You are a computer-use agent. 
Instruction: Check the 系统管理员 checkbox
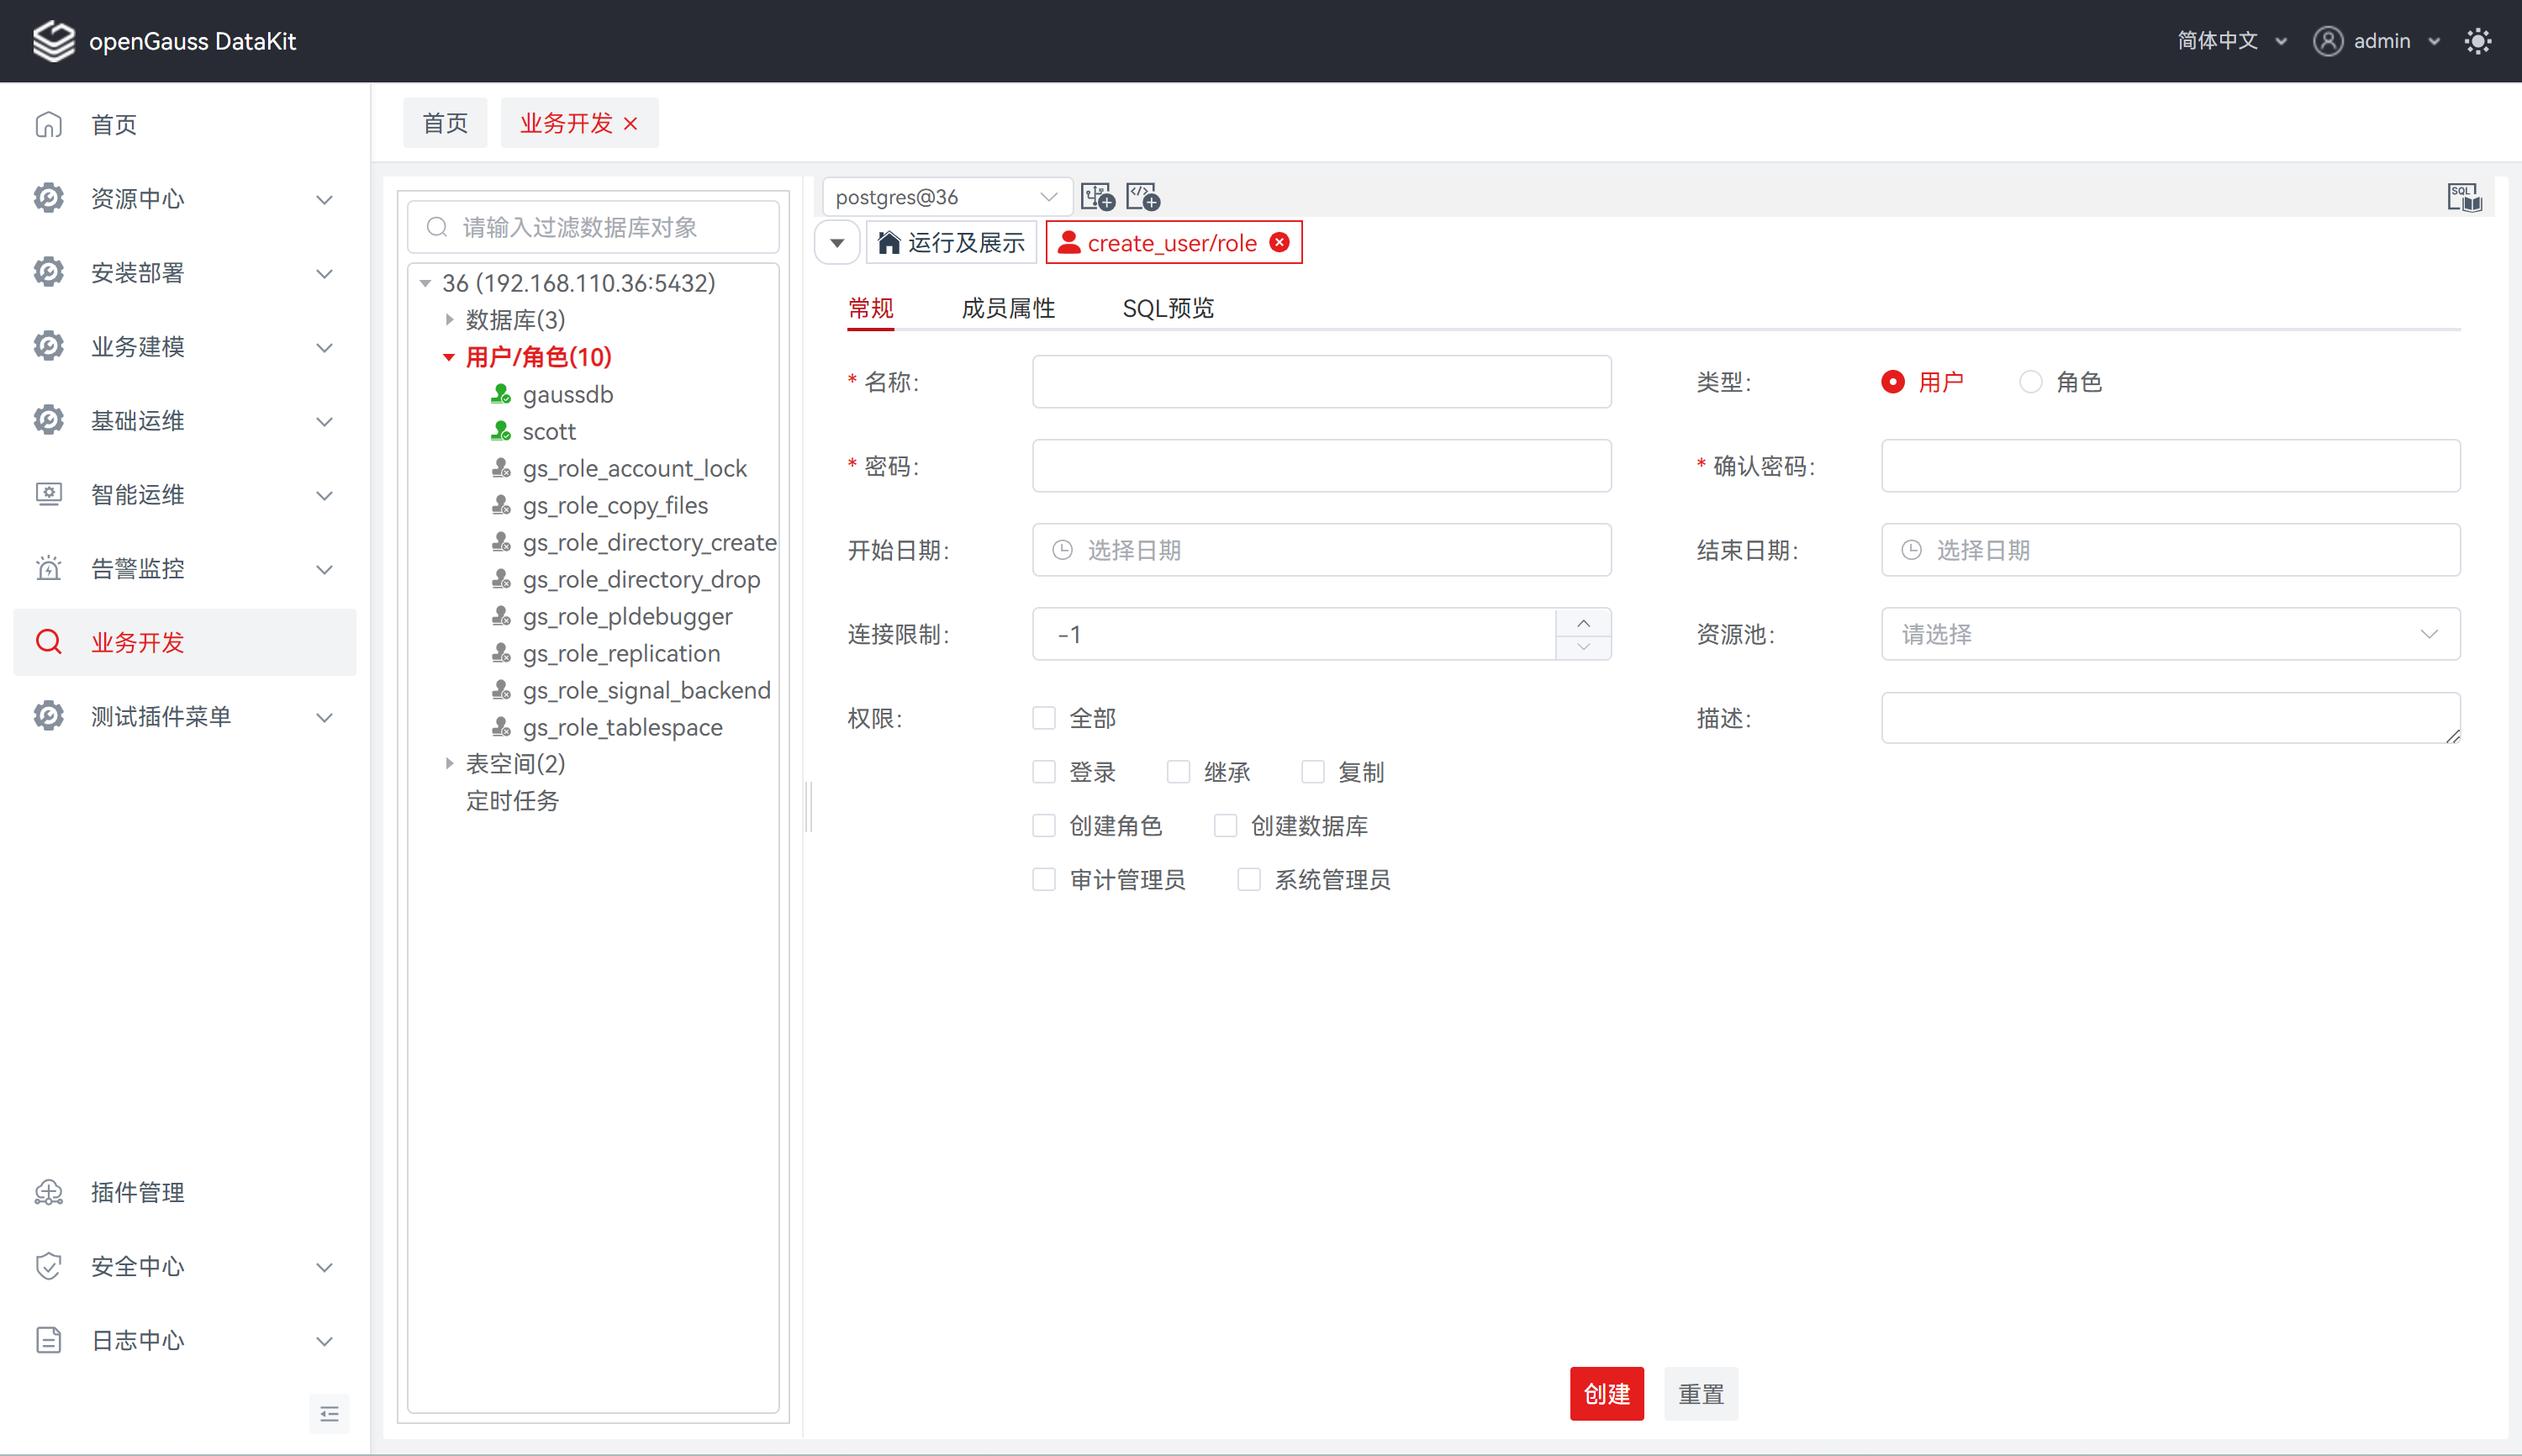pyautogui.click(x=1248, y=880)
